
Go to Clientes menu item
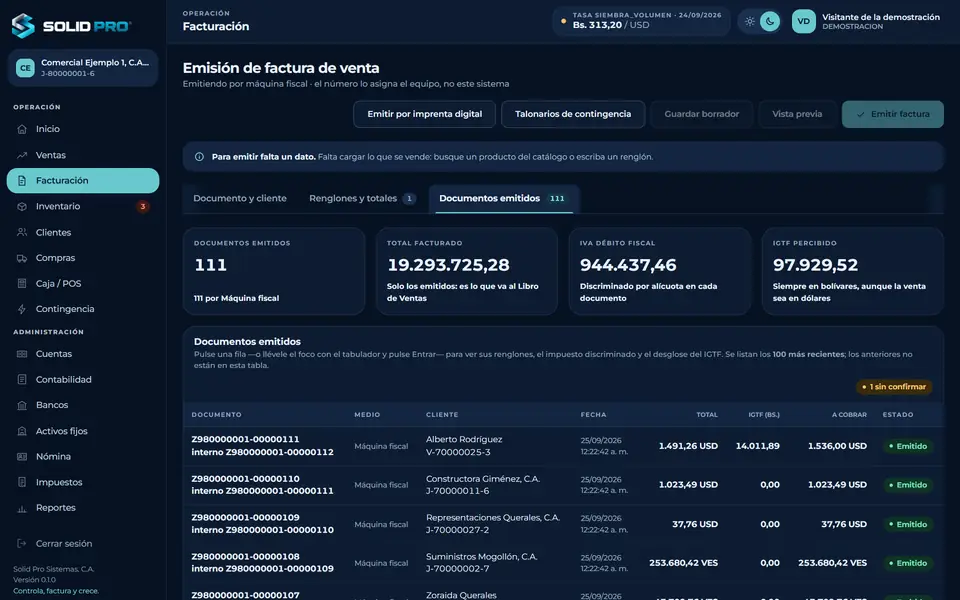pos(83,233)
